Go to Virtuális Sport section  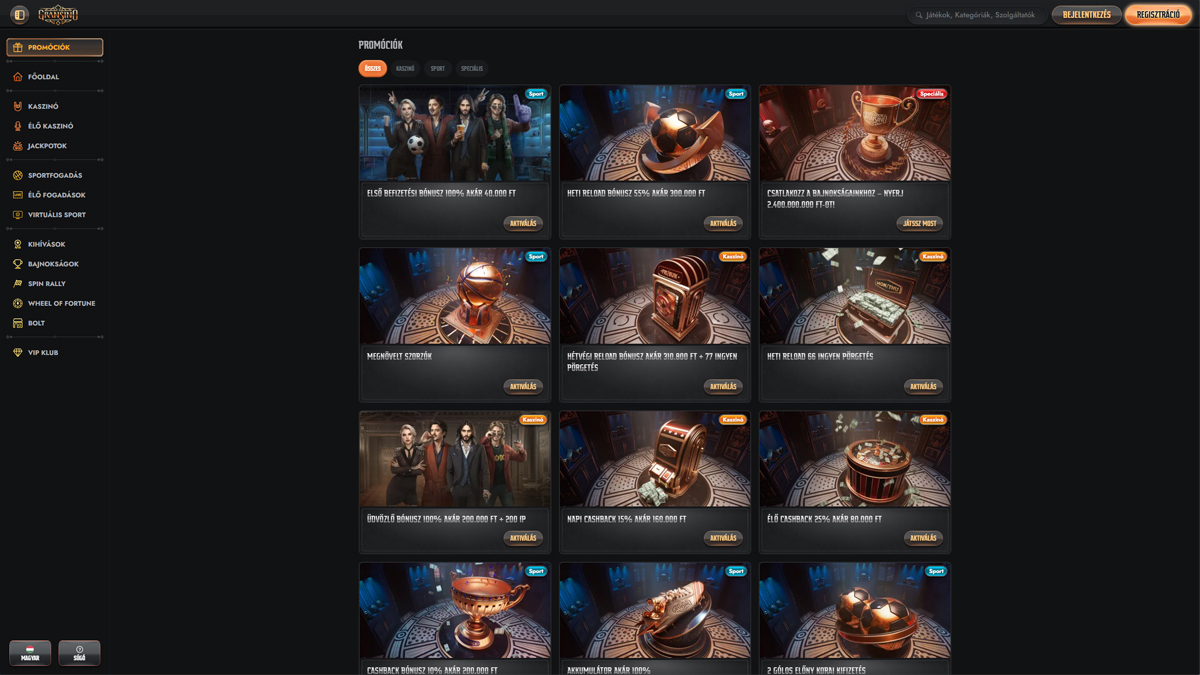[x=56, y=215]
